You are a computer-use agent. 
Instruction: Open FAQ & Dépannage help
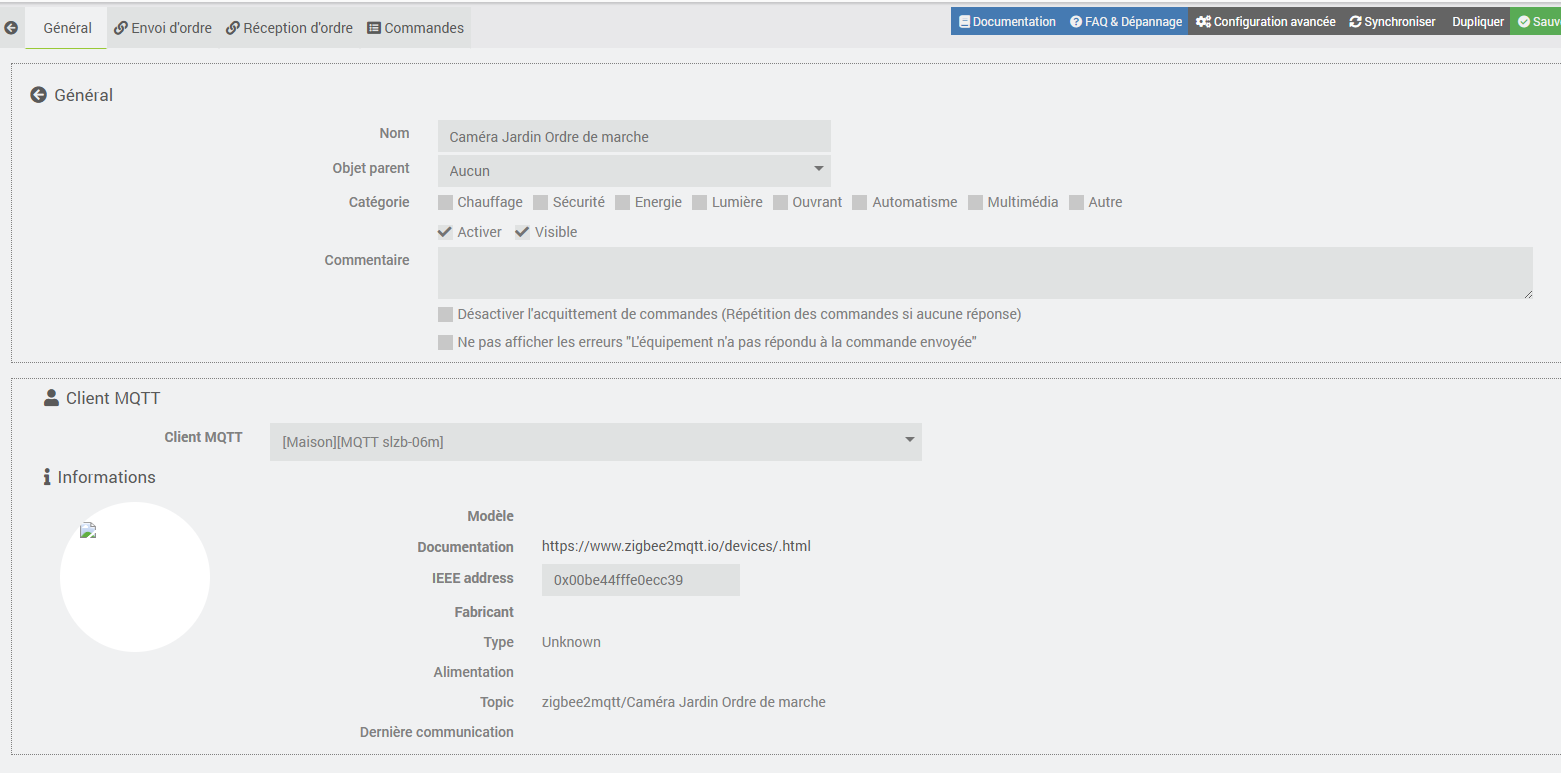[x=1126, y=22]
